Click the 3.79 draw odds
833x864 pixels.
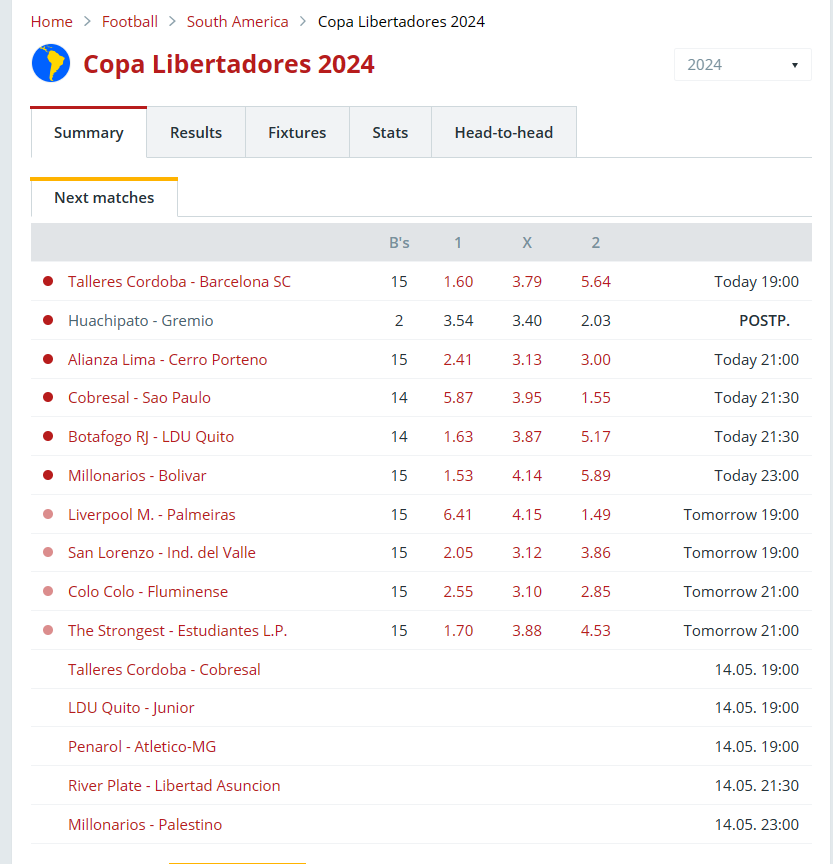(527, 282)
